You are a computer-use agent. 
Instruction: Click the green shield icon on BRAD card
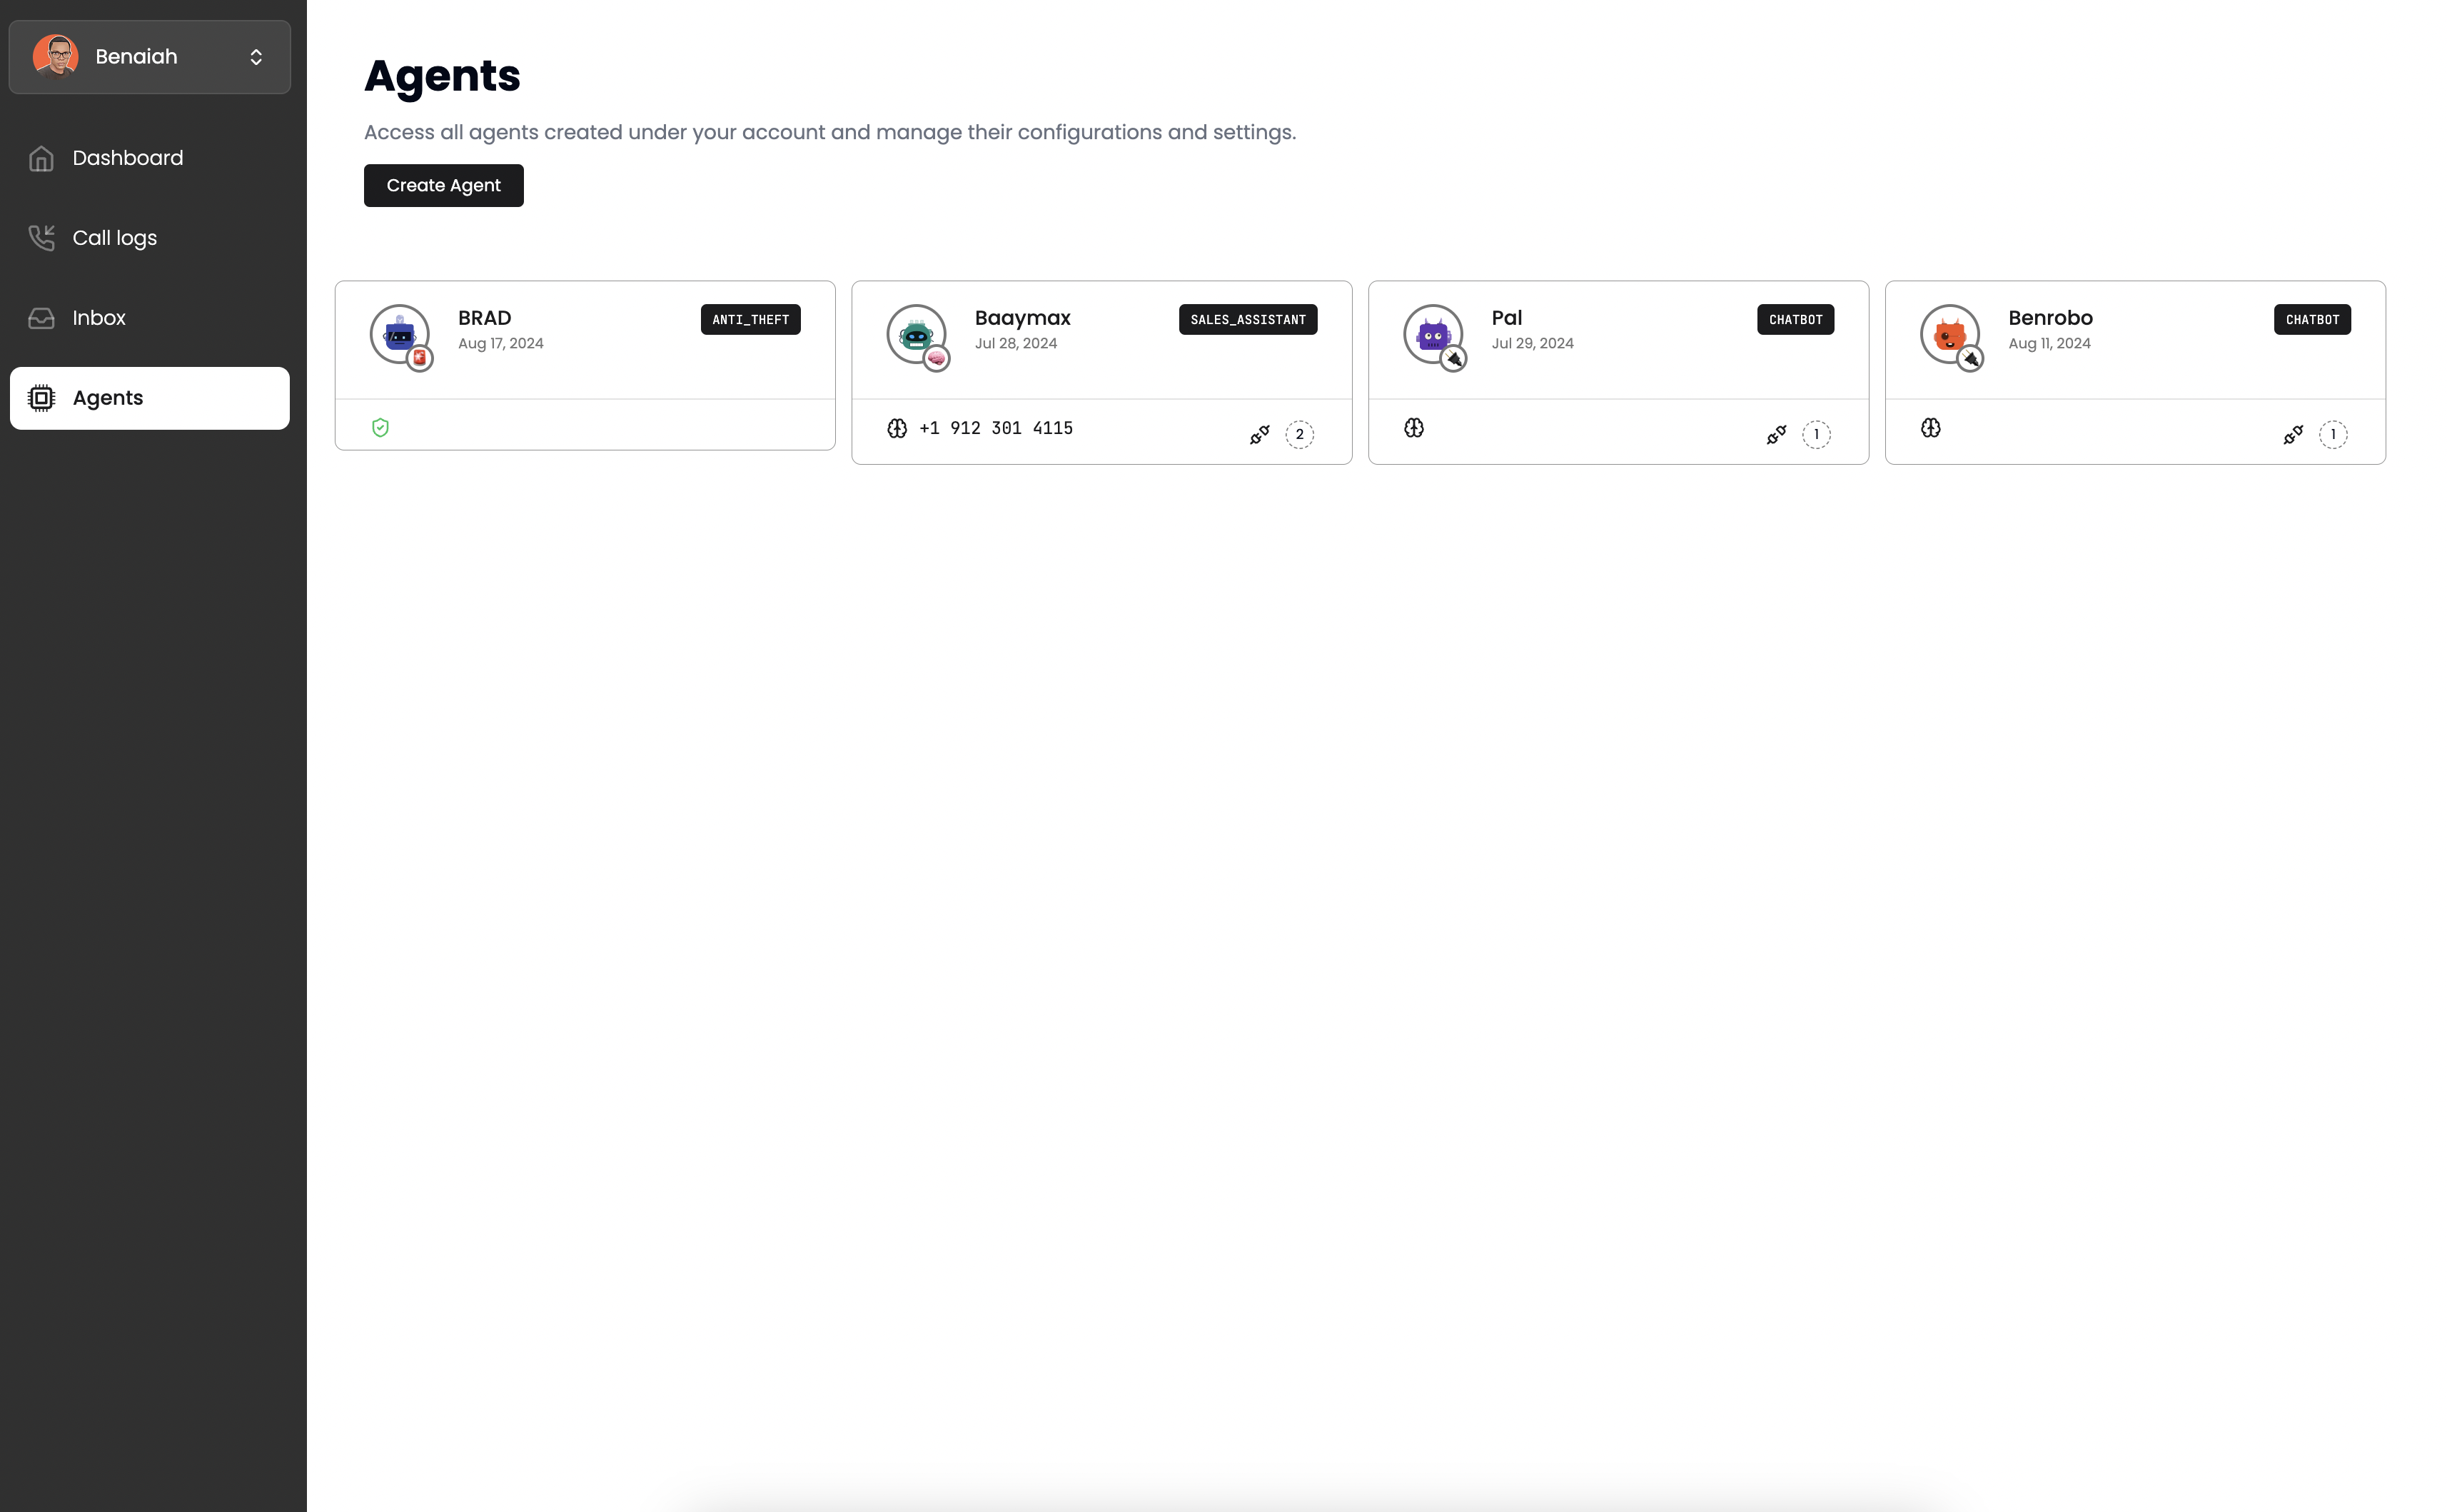click(x=380, y=428)
